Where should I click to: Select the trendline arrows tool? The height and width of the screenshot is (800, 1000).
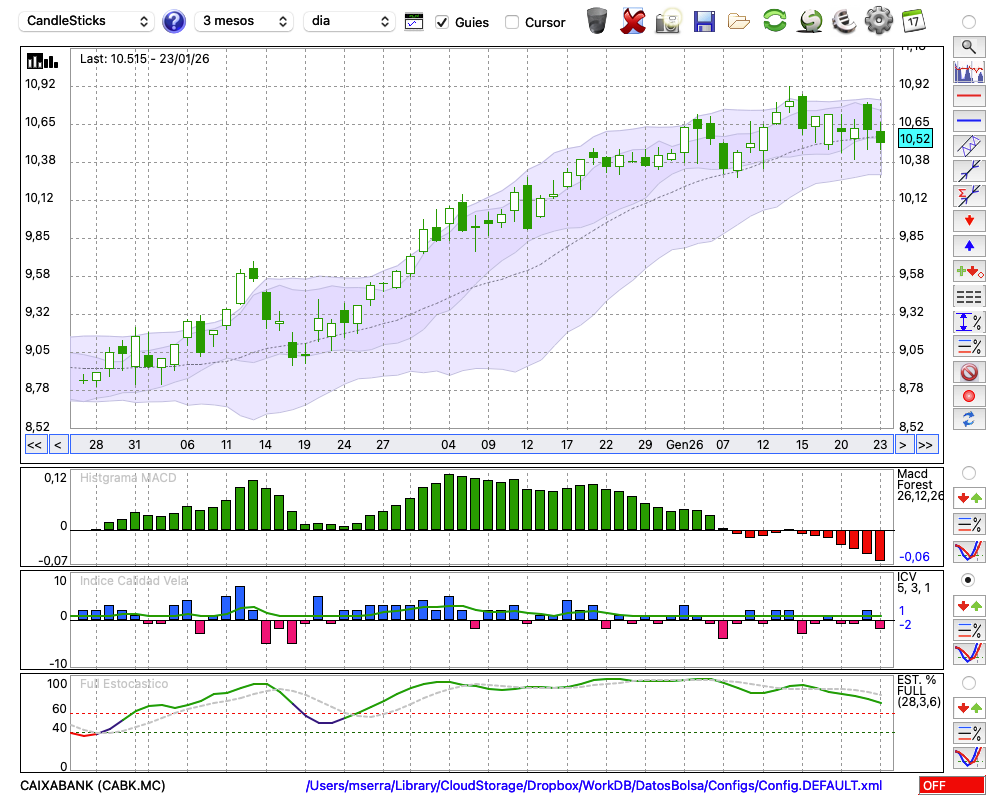tap(969, 171)
